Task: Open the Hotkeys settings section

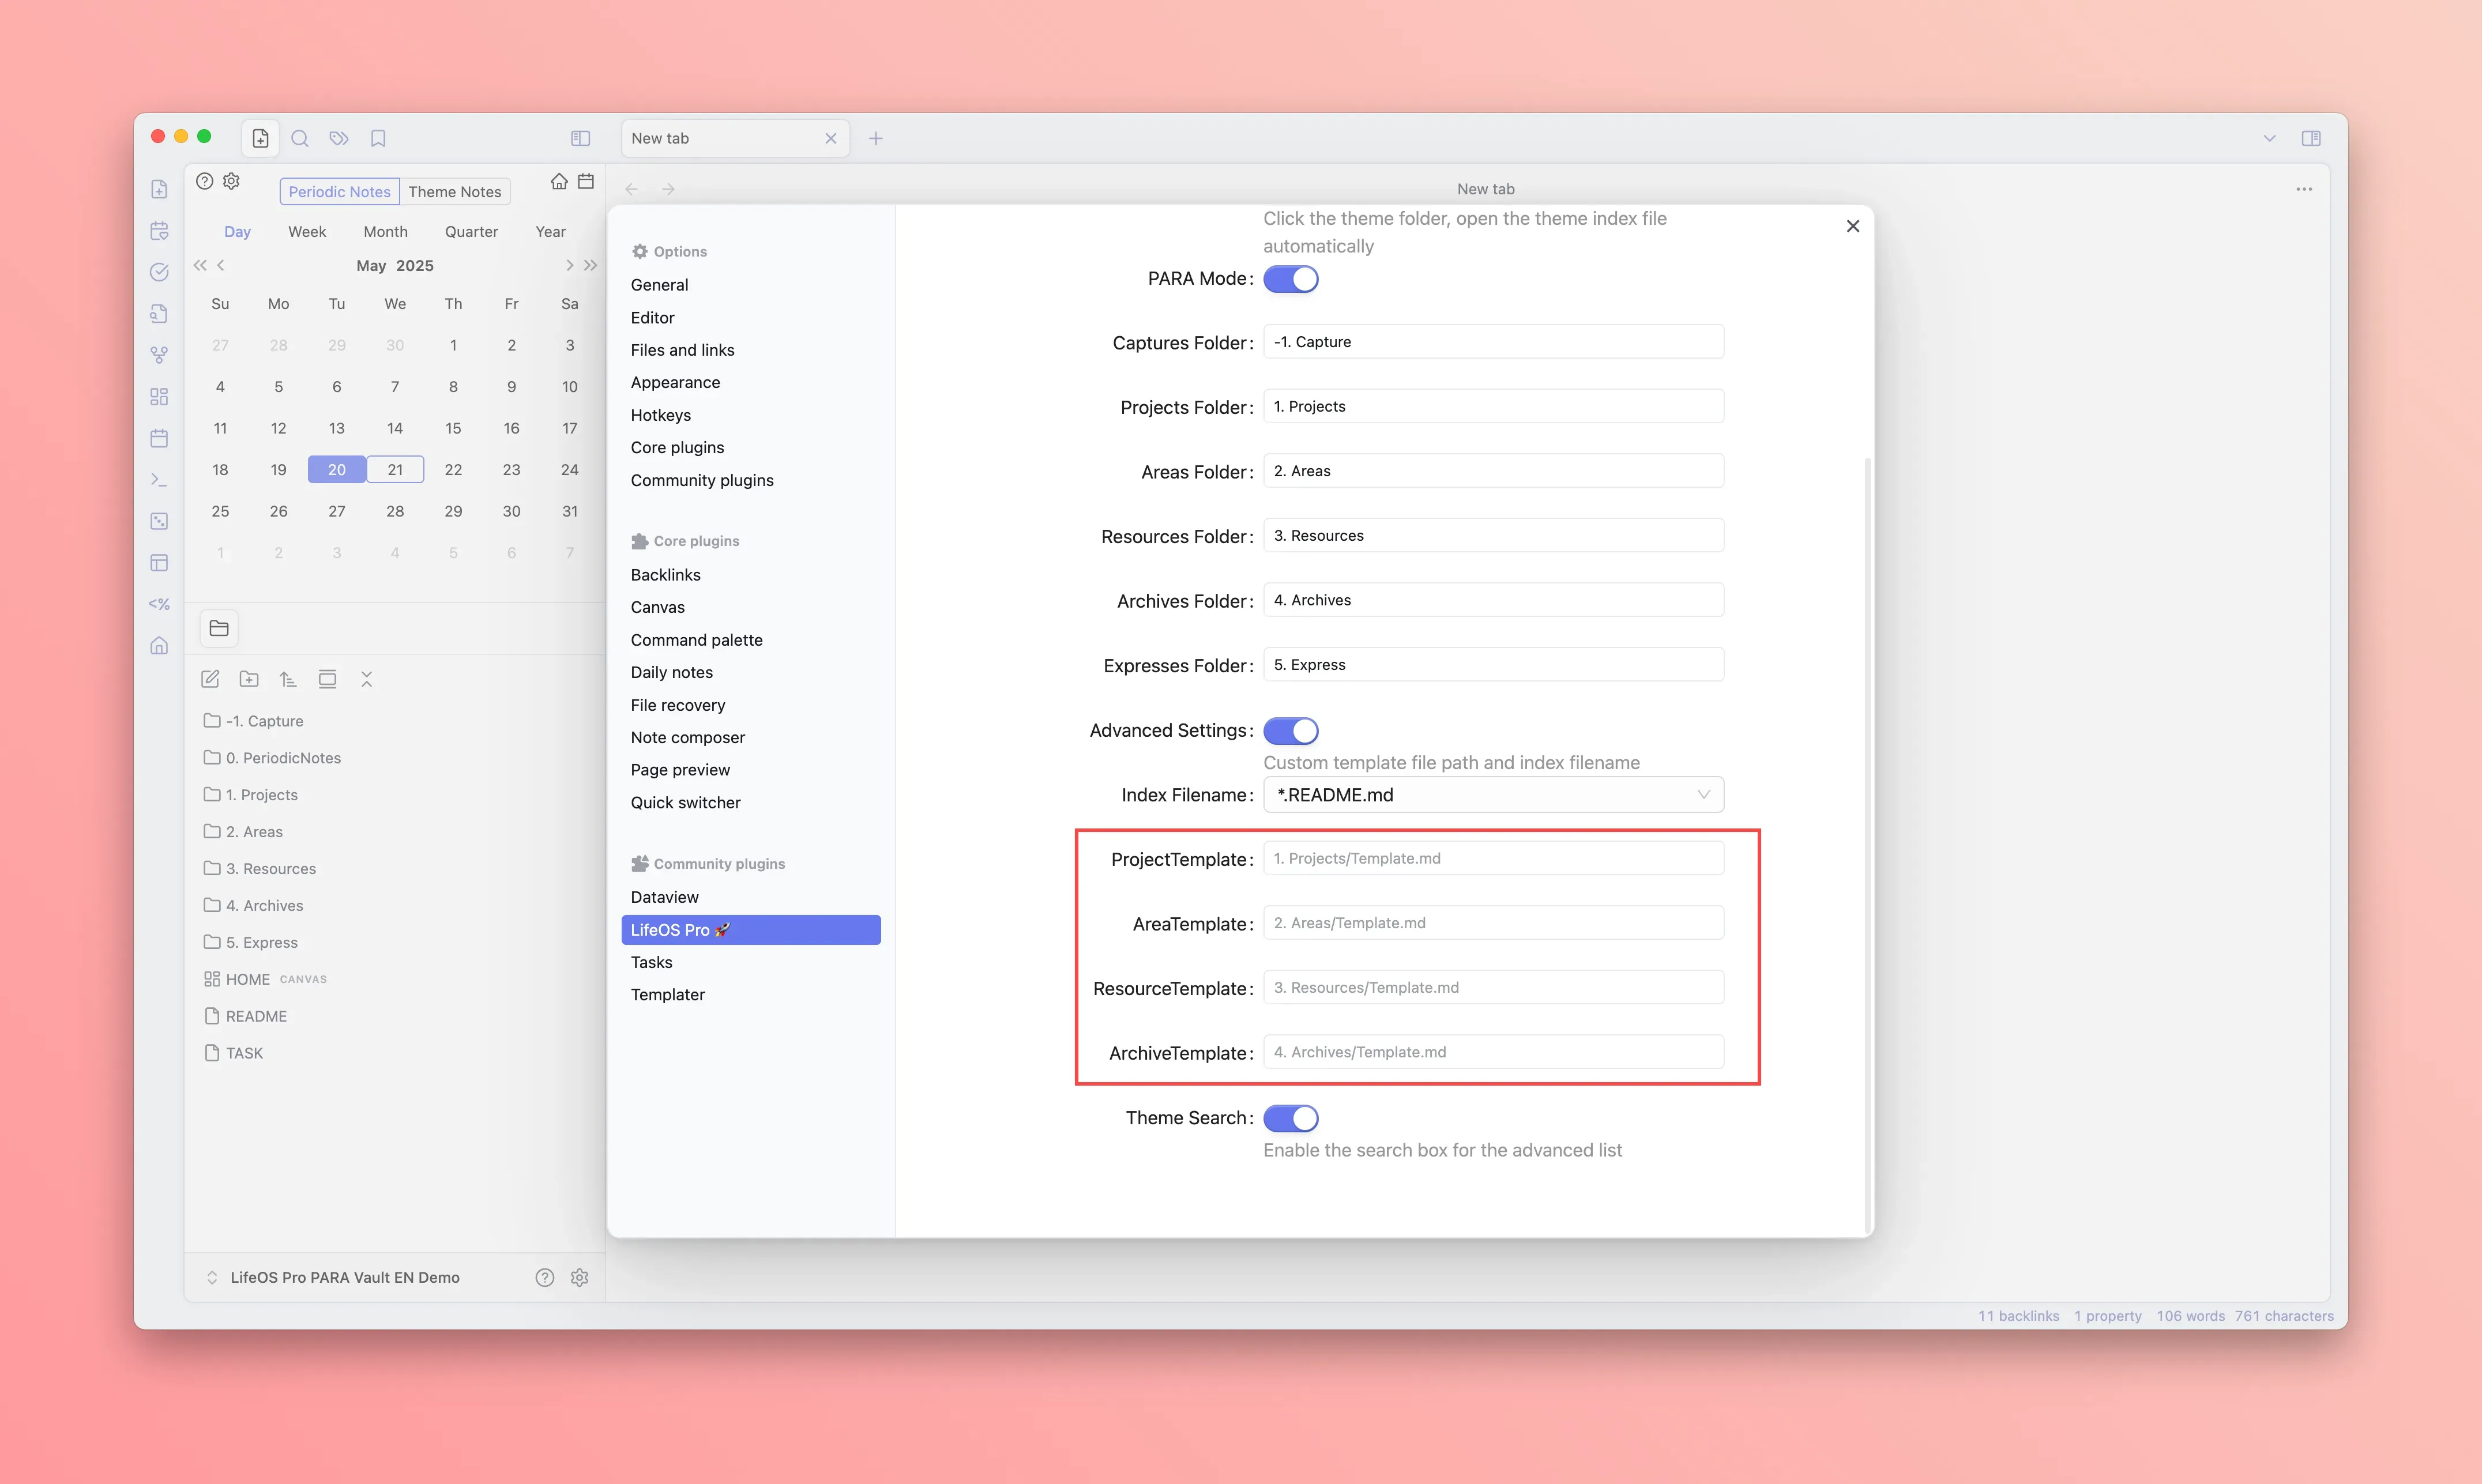Action: tap(660, 415)
